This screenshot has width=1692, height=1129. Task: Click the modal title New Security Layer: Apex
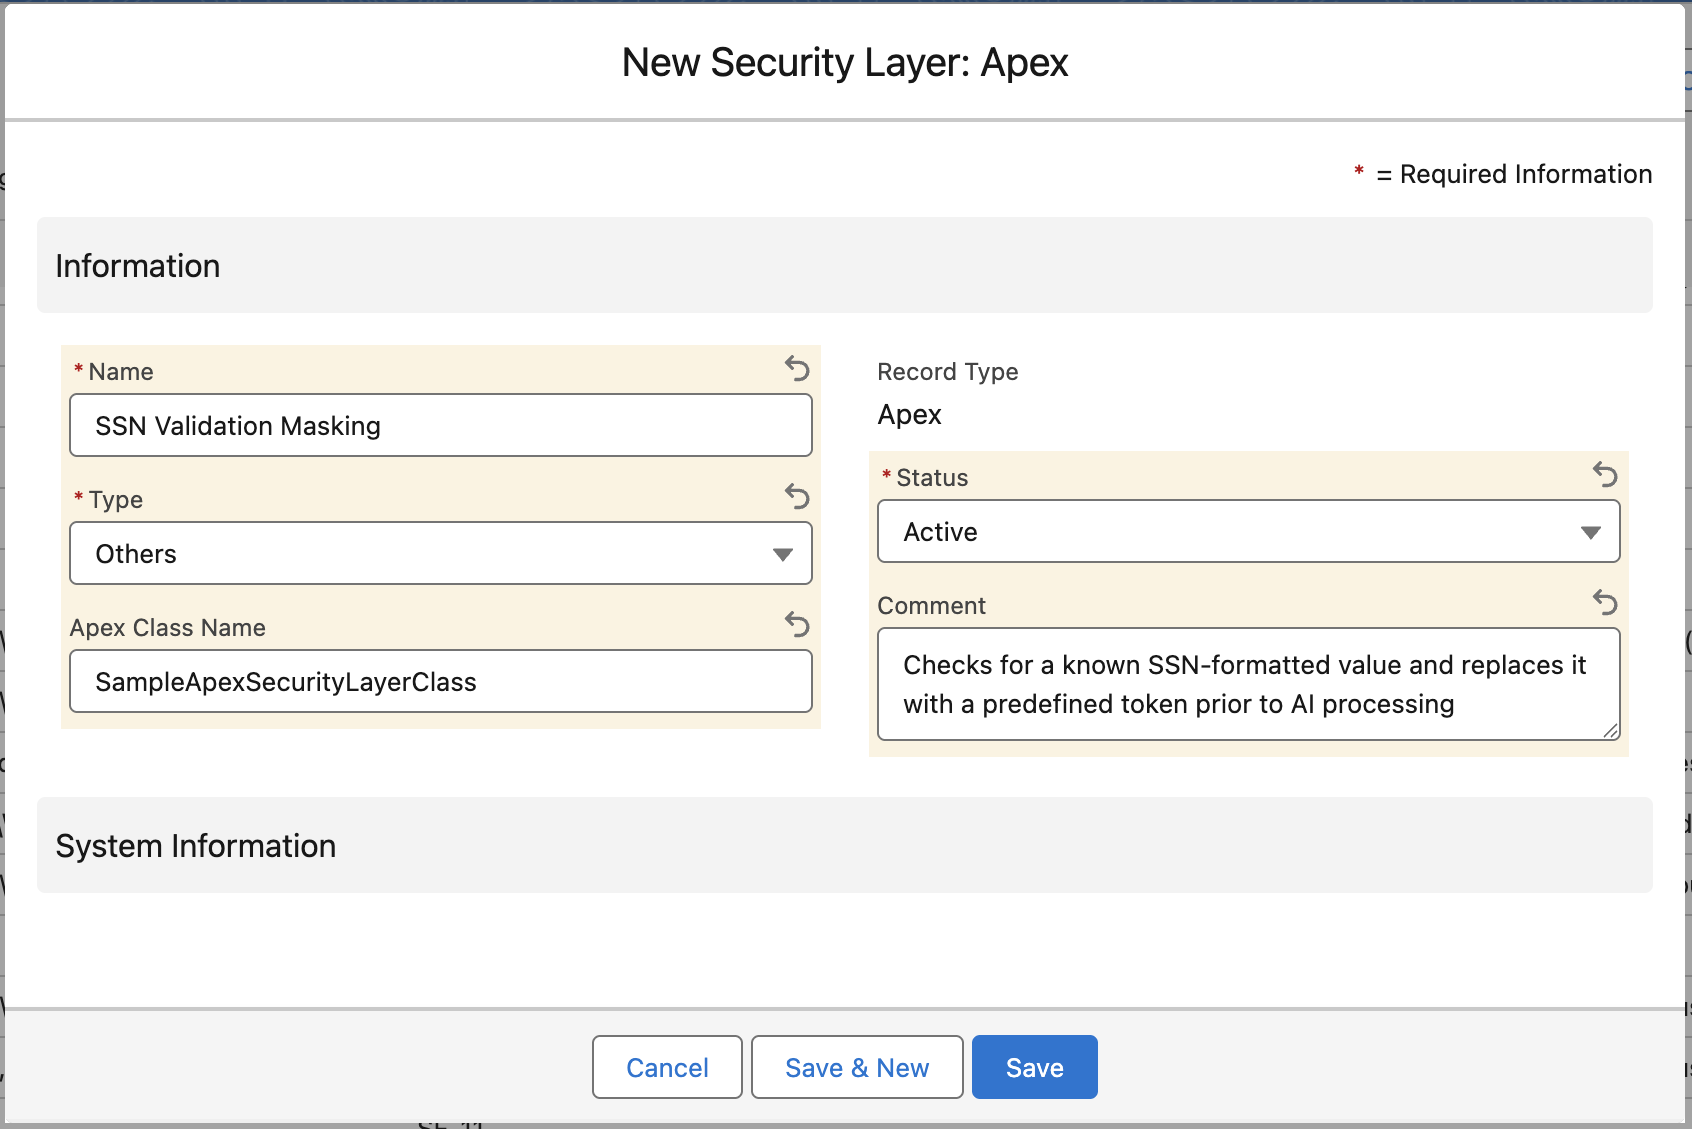pos(845,63)
